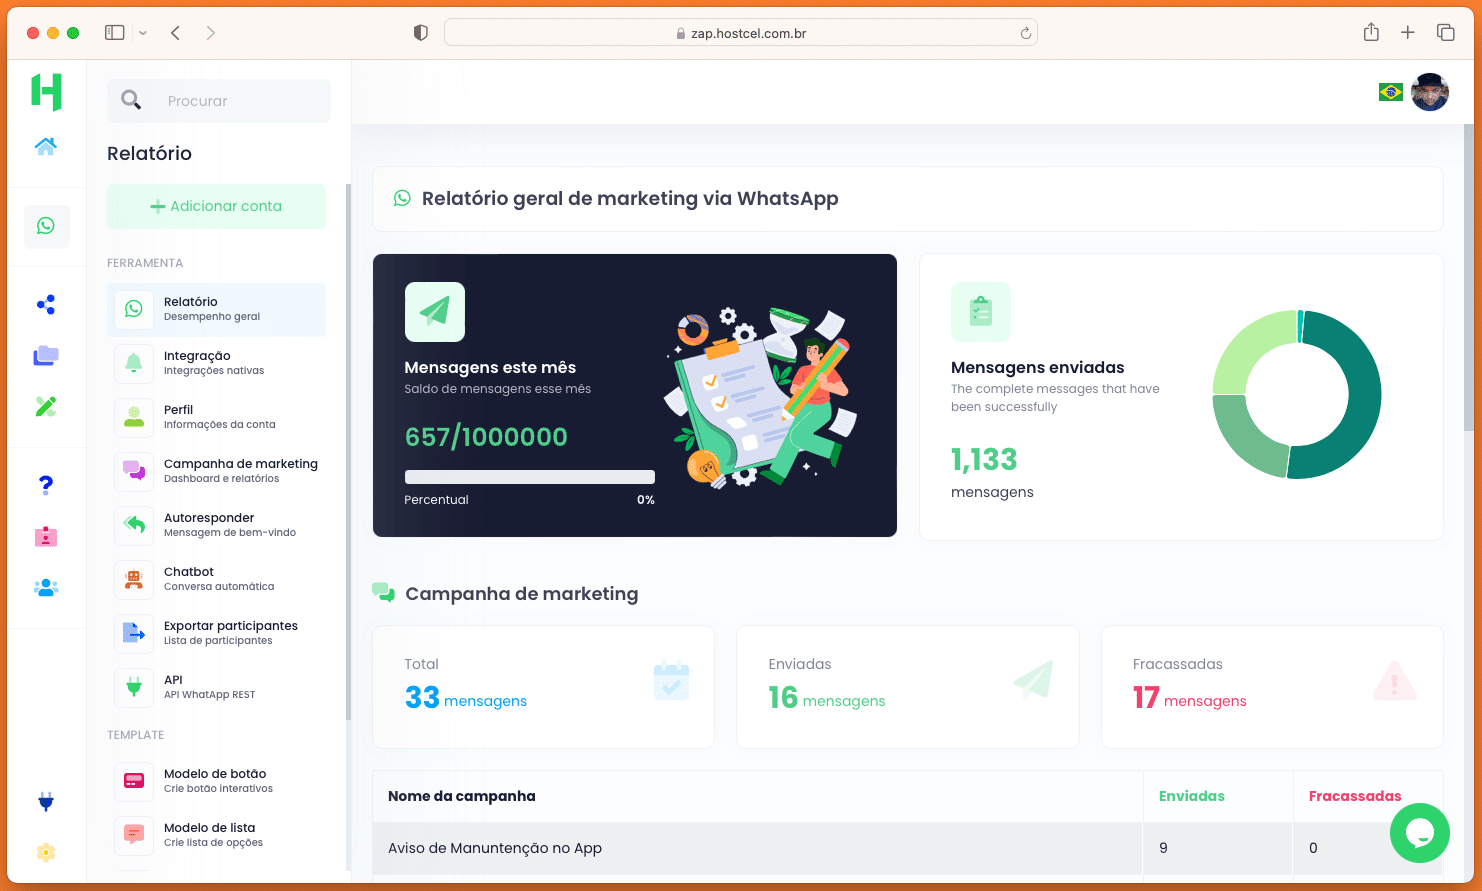
Task: Click the Safari sidebar toggle icon
Action: tap(115, 33)
